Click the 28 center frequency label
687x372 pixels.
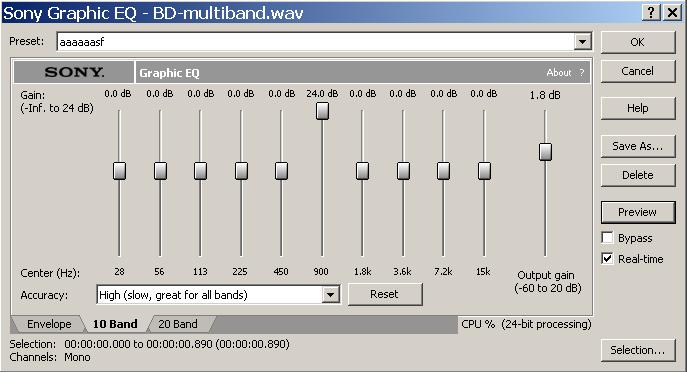(119, 272)
